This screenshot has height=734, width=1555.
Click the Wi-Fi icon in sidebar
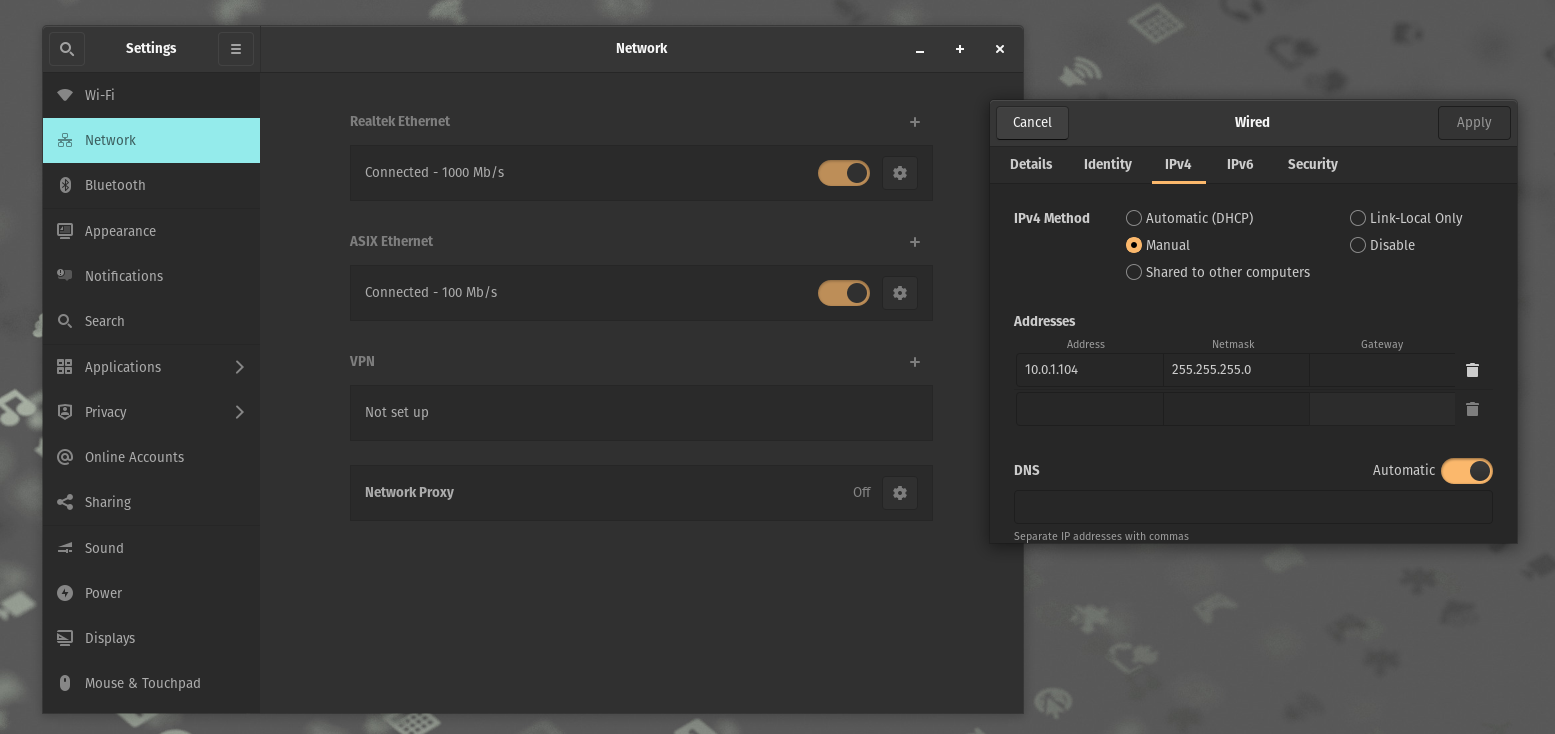pos(65,95)
